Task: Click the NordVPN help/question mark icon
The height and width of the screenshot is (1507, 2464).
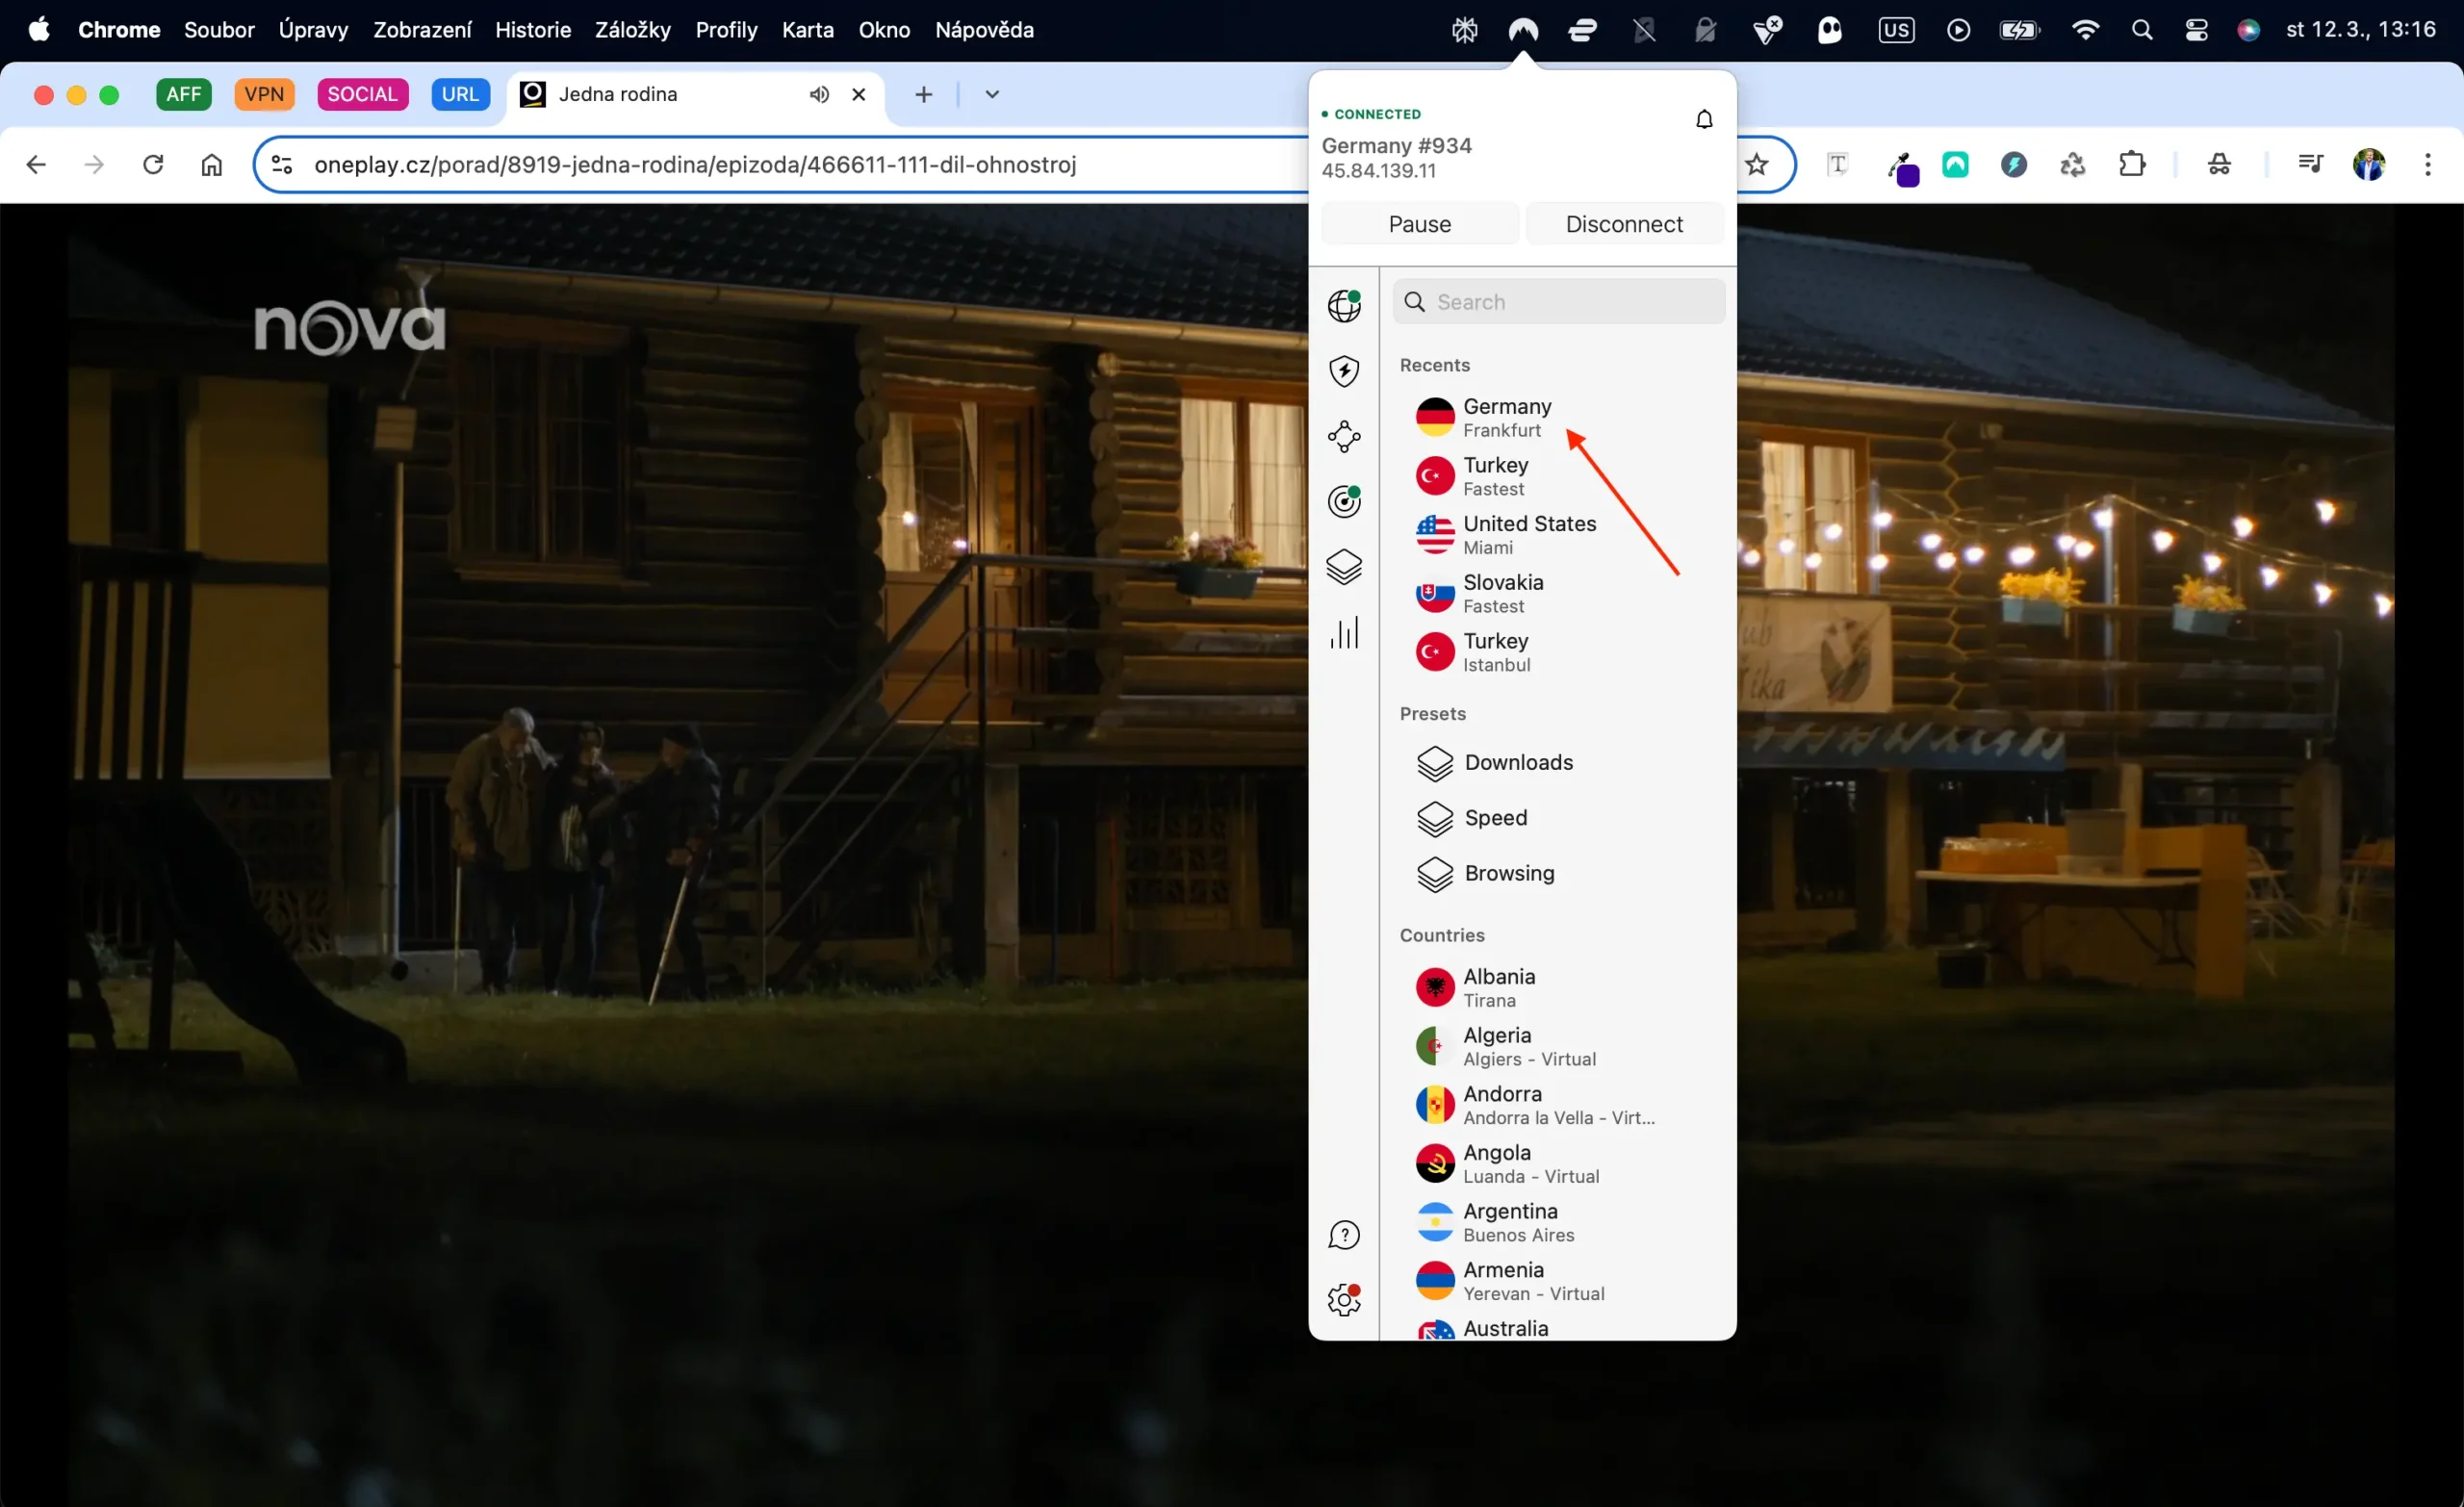Action: pyautogui.click(x=1345, y=1236)
